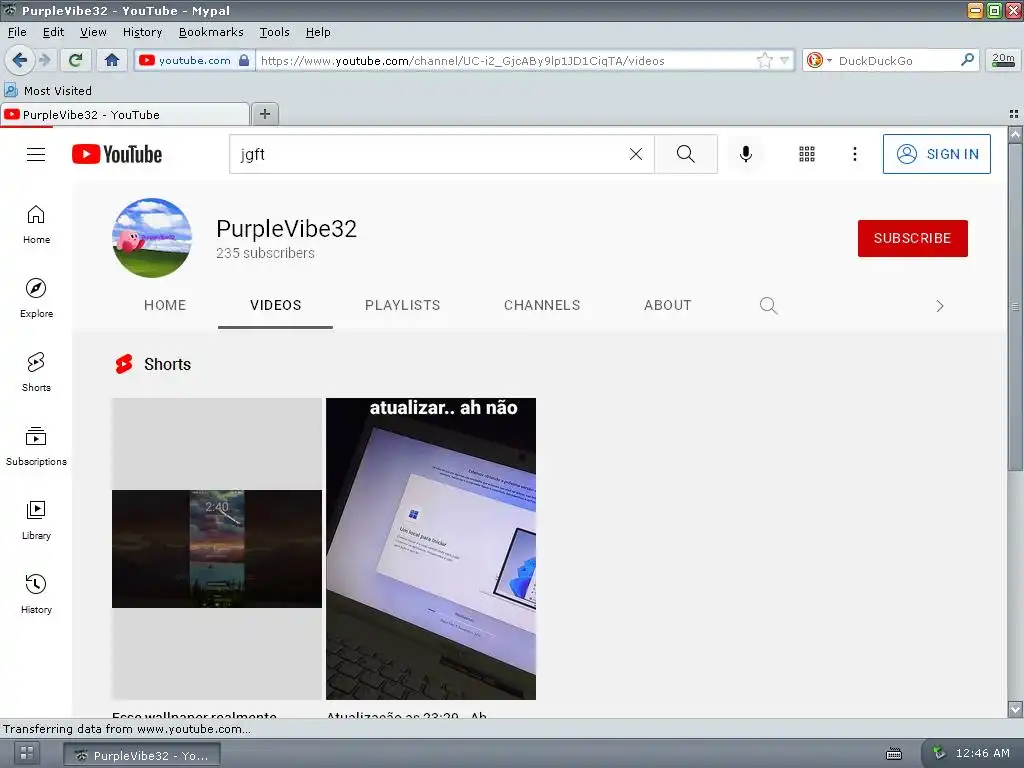The width and height of the screenshot is (1024, 768).
Task: Switch to the channel HOME tab
Action: tap(165, 306)
